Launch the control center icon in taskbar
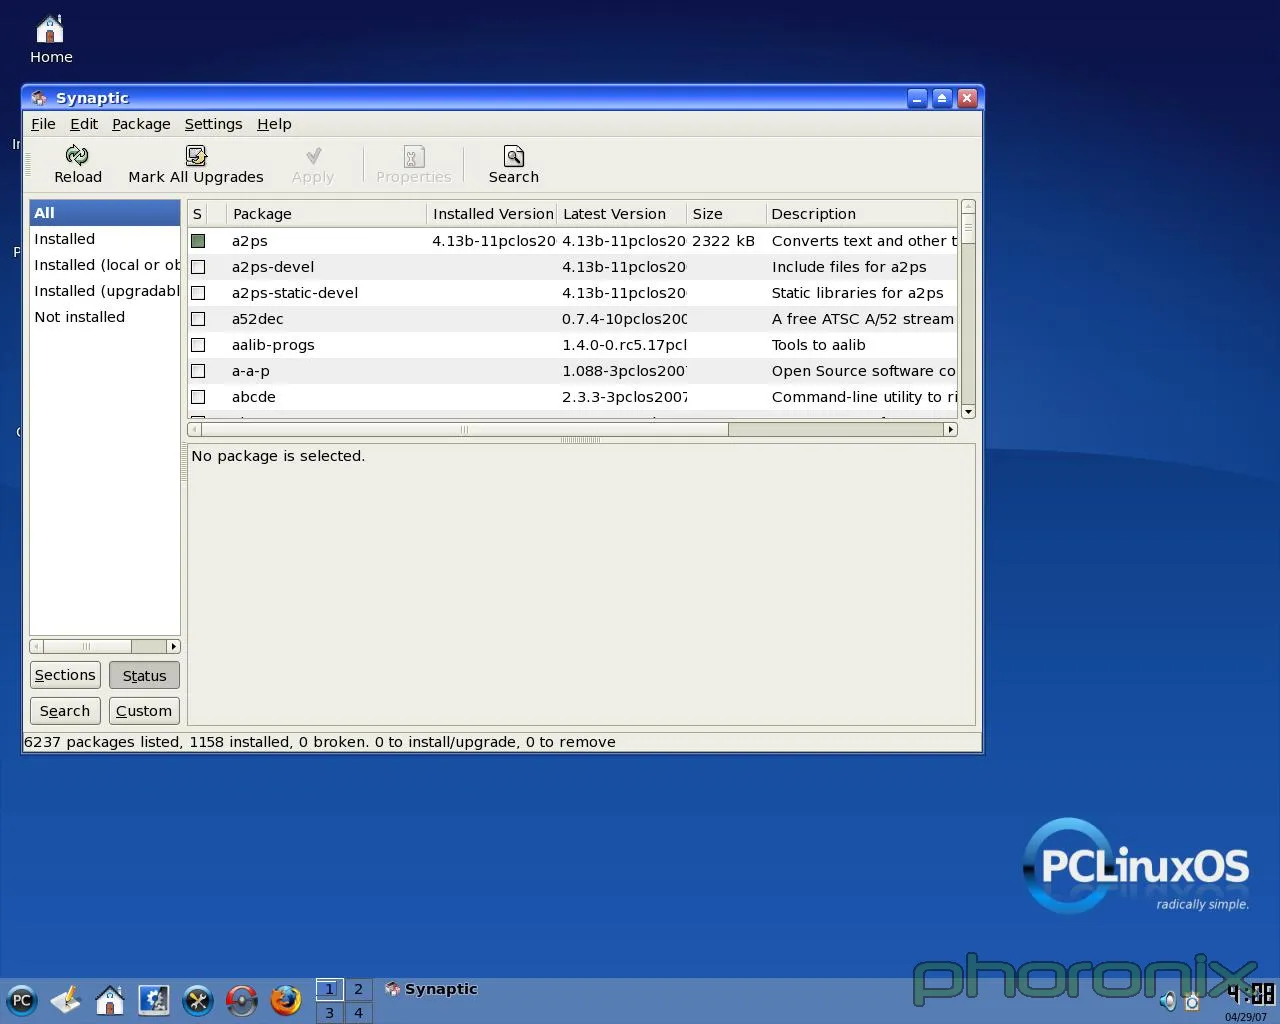The image size is (1280, 1024). click(153, 1000)
